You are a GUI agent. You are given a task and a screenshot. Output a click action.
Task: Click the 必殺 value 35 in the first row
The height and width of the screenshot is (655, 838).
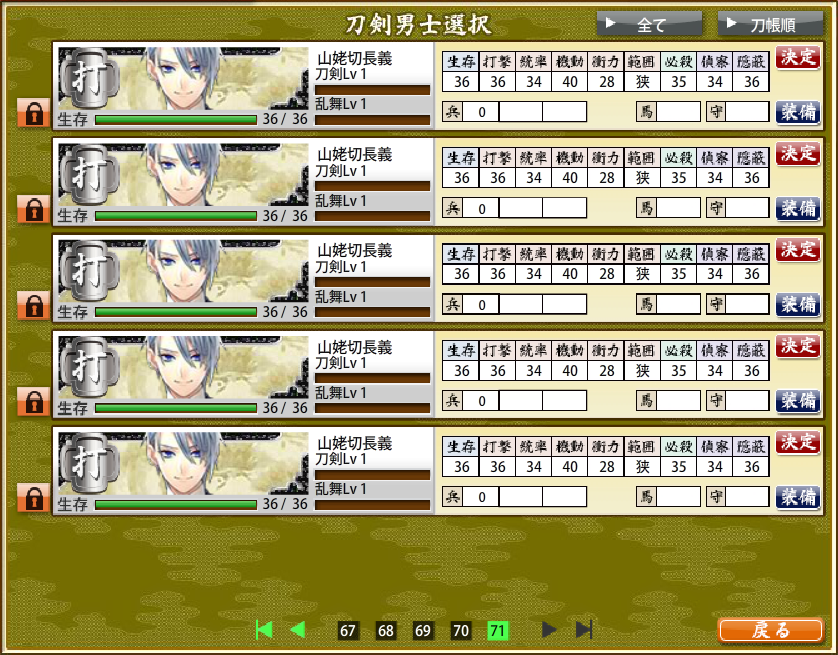point(679,82)
